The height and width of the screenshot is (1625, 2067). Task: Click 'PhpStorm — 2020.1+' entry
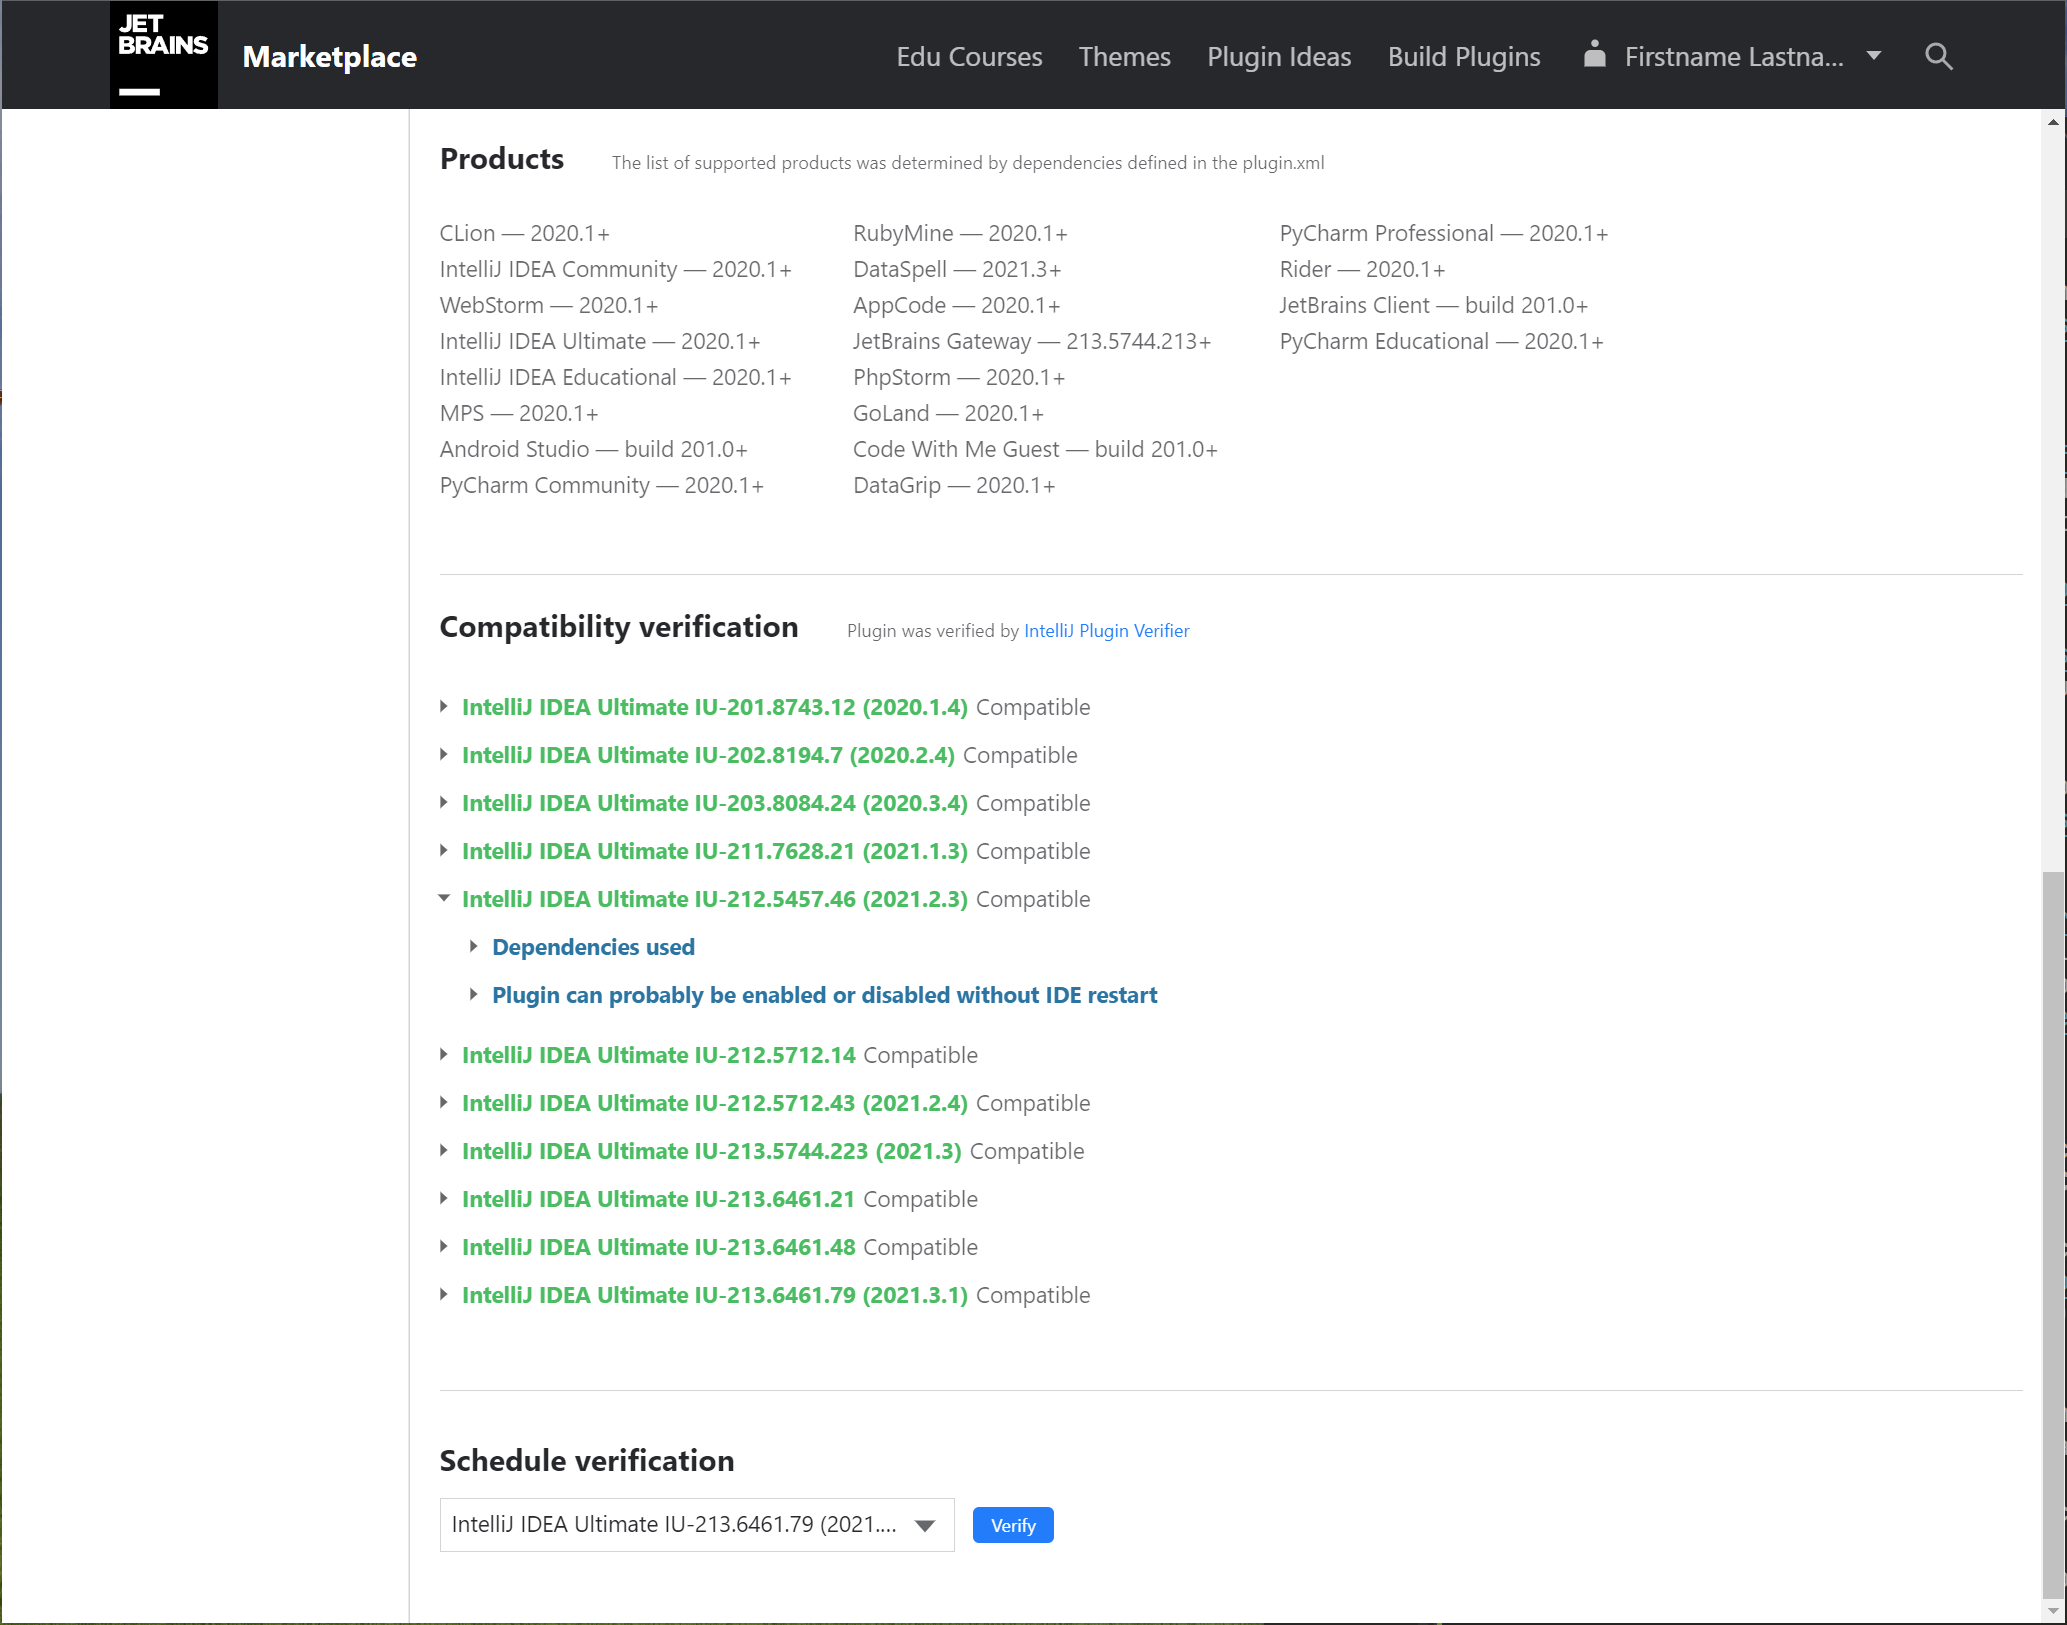click(959, 377)
